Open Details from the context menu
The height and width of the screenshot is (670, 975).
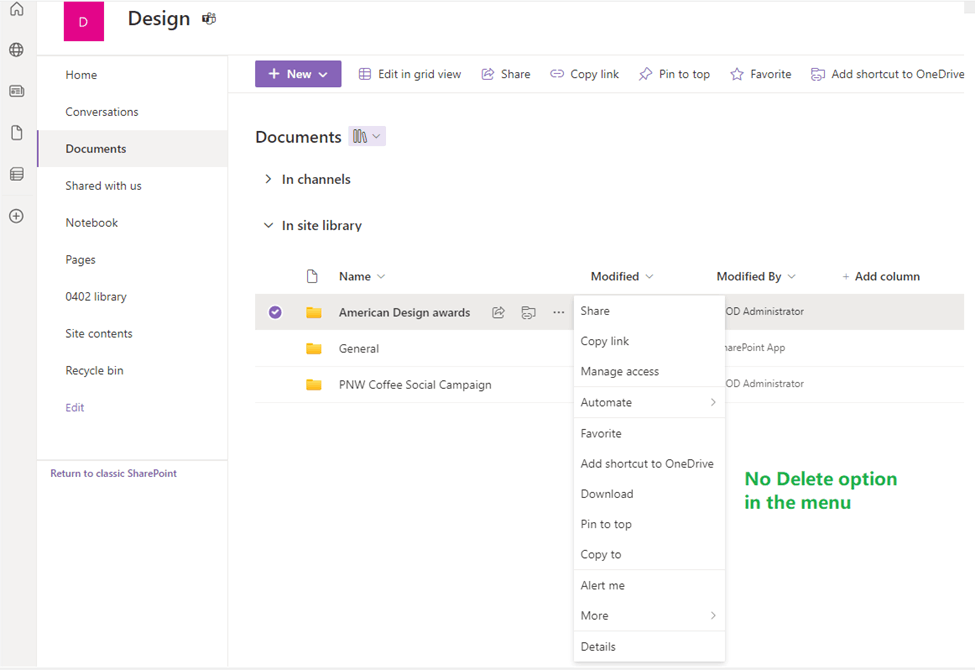649,646
